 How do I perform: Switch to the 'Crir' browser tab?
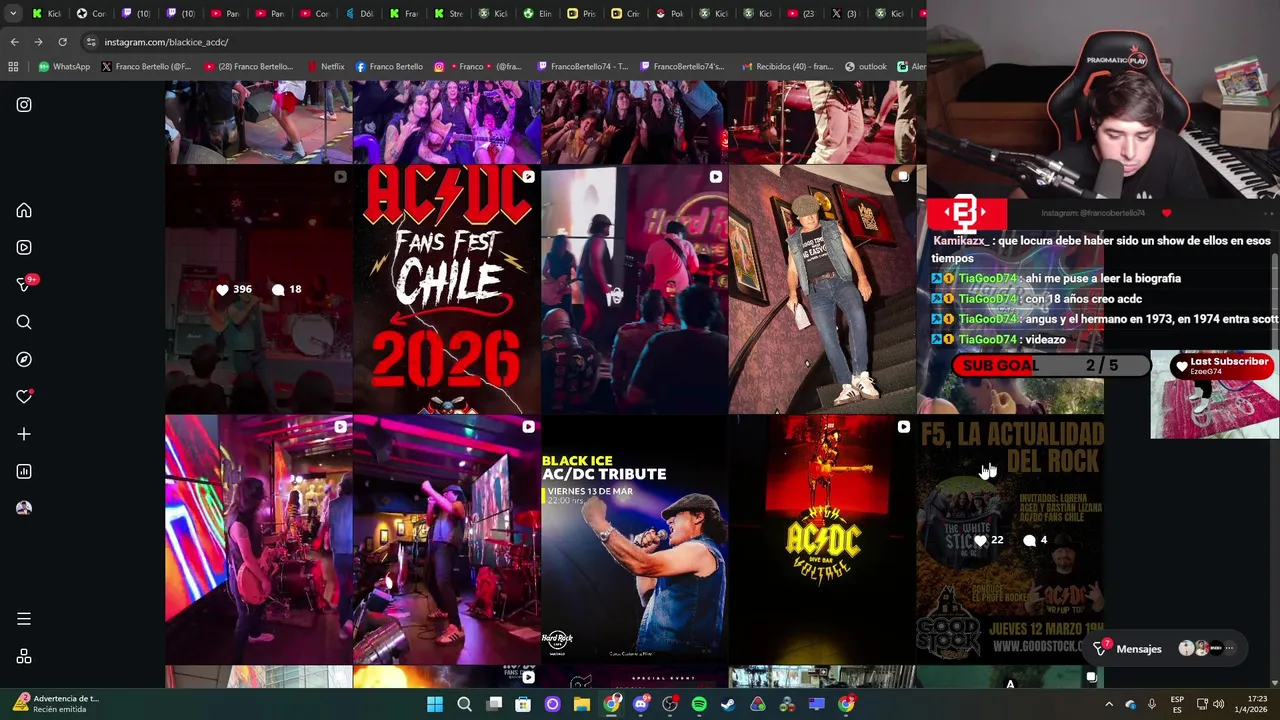click(626, 14)
